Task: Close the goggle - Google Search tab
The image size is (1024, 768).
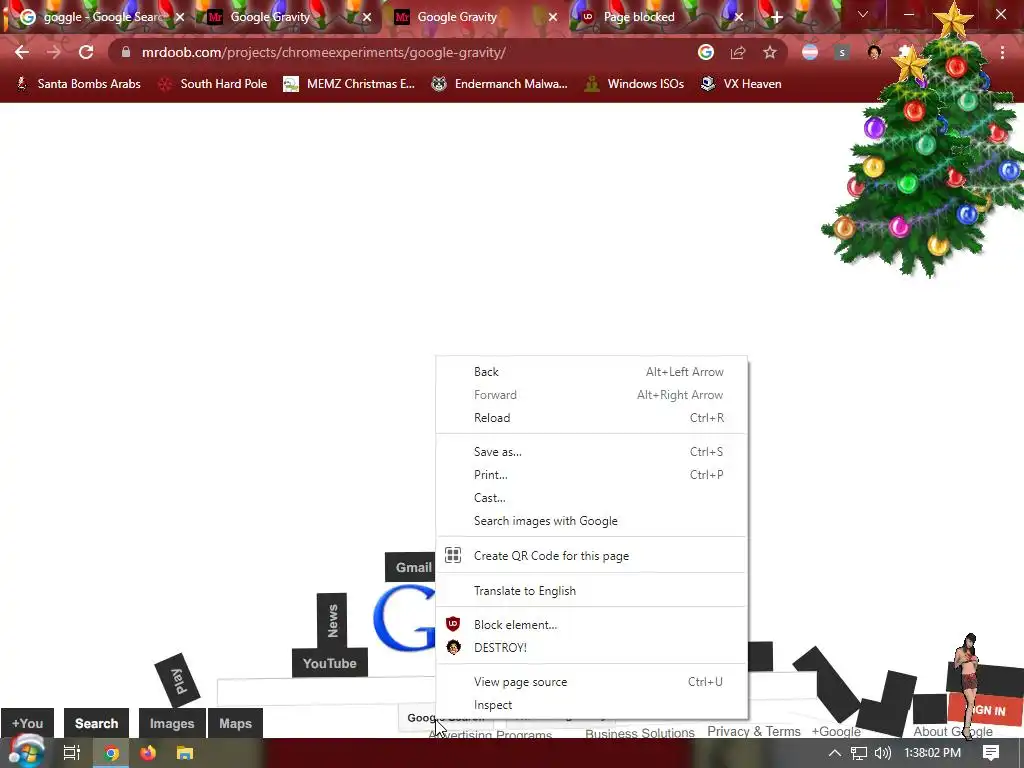Action: point(180,17)
